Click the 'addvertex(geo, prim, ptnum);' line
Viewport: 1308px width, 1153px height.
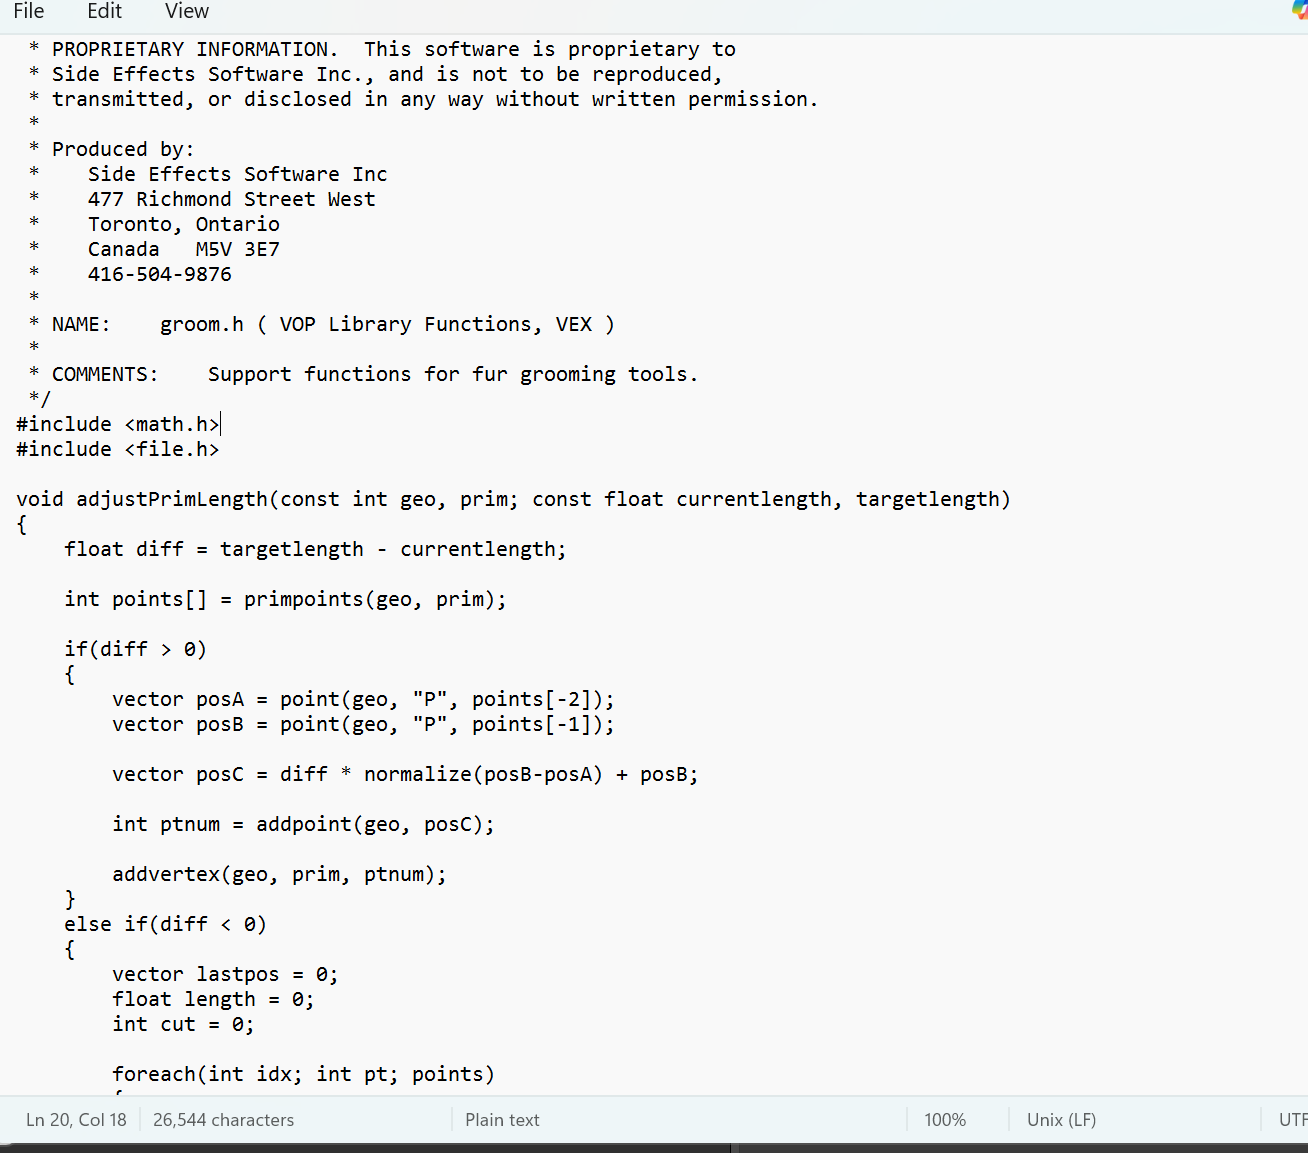[x=279, y=874]
